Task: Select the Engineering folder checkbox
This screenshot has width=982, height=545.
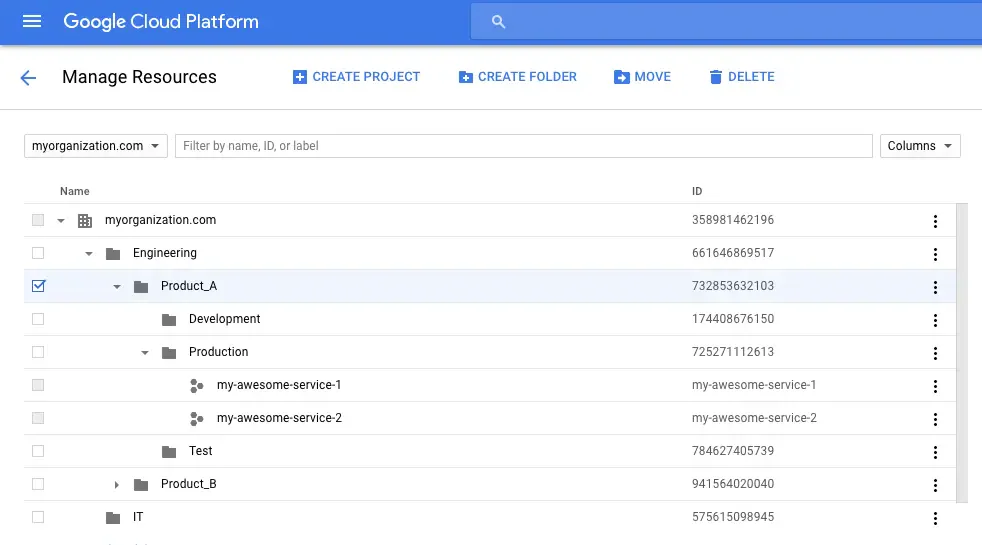Action: (38, 253)
